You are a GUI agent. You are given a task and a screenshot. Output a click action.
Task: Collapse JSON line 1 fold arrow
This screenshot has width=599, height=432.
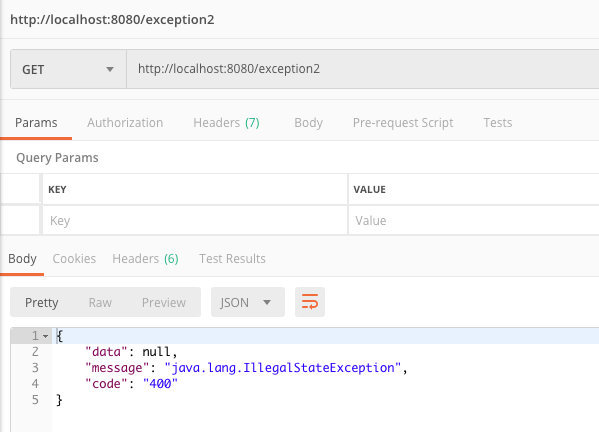click(46, 336)
